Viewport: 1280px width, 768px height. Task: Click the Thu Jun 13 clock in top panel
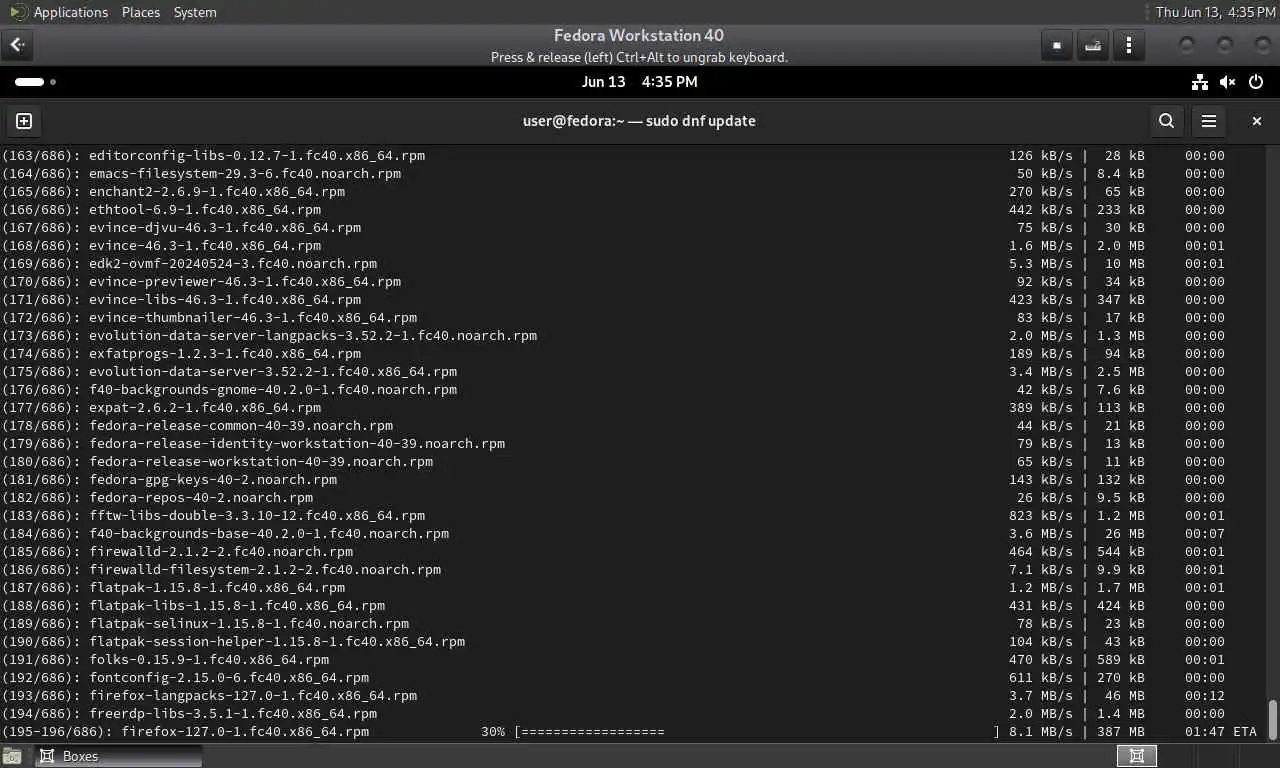[x=1215, y=12]
